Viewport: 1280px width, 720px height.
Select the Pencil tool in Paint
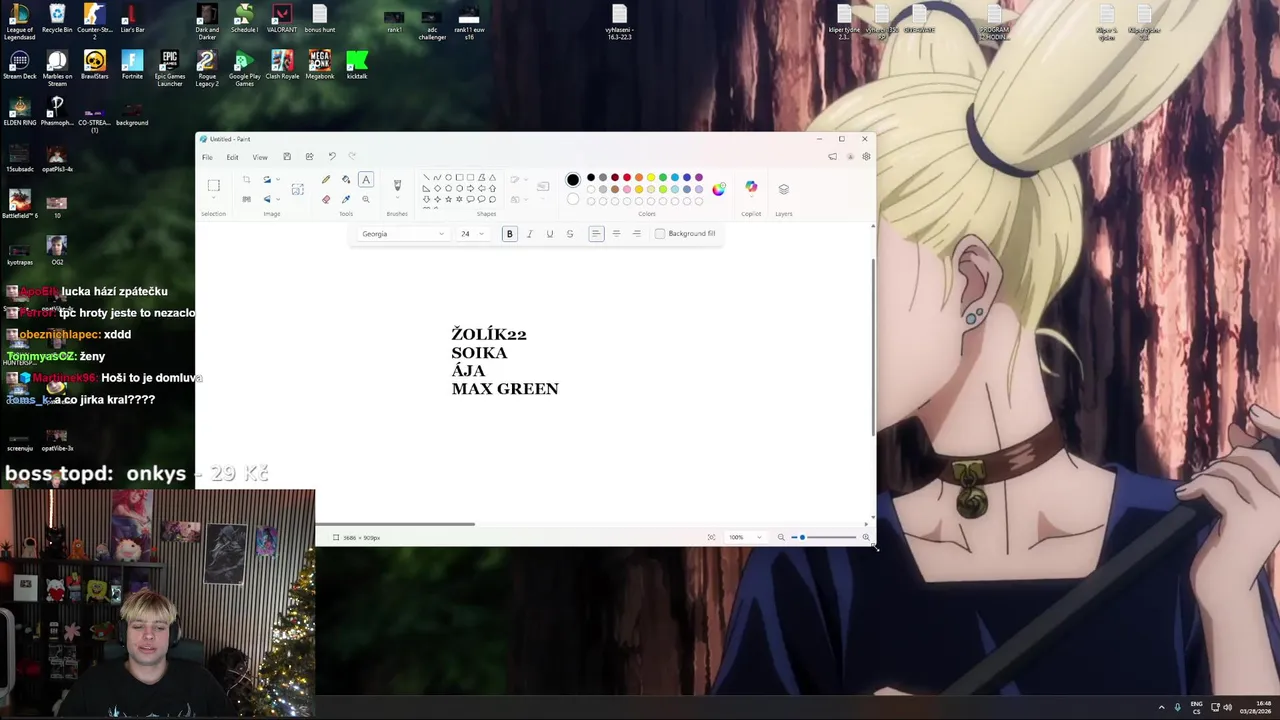(x=326, y=180)
